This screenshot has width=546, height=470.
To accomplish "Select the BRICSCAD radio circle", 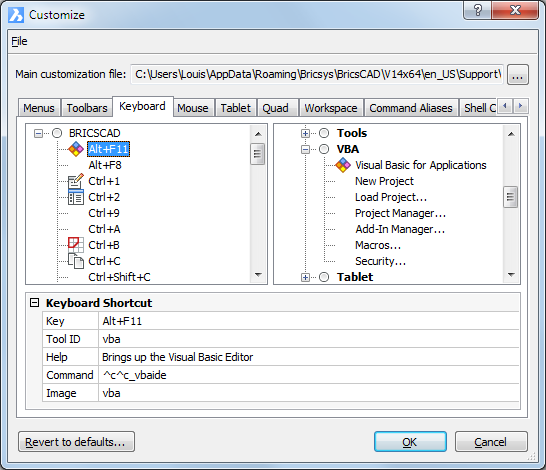I will point(57,133).
